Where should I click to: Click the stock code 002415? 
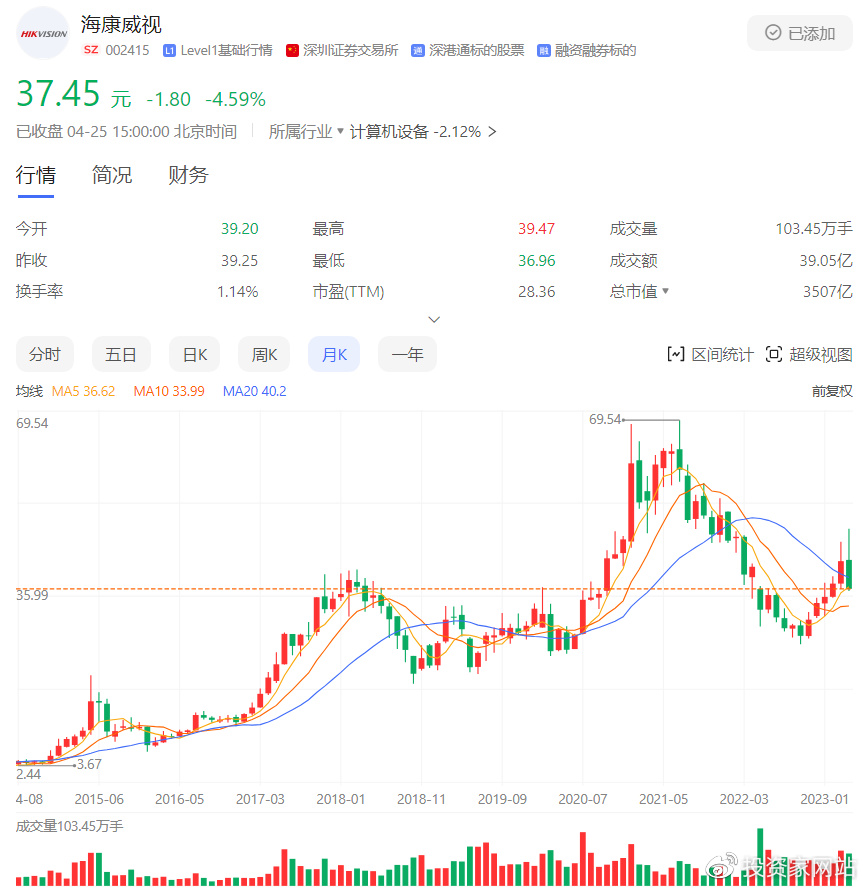[x=127, y=50]
